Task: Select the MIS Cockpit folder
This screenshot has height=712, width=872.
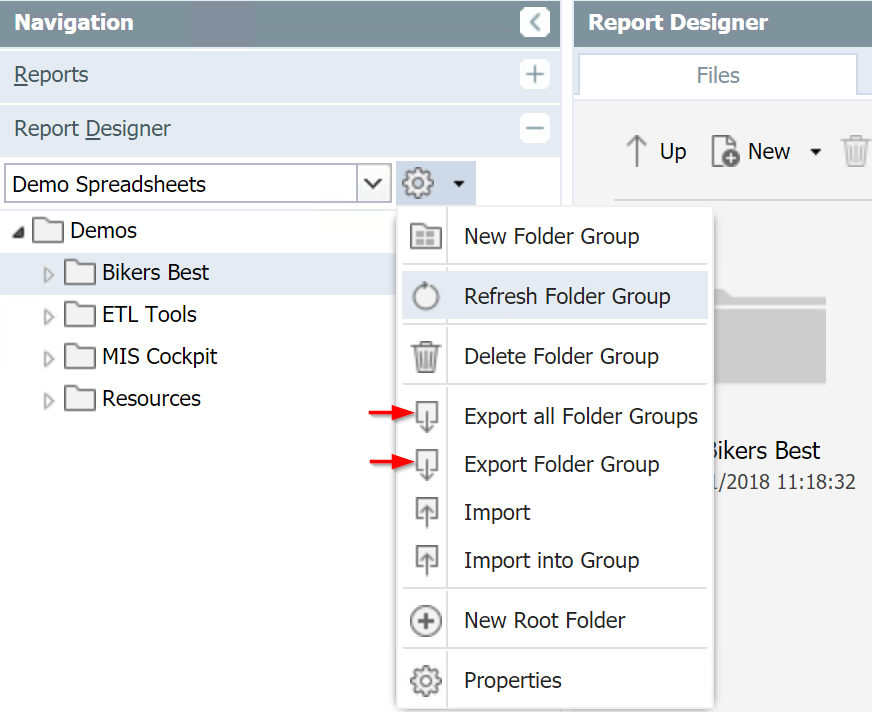Action: click(x=159, y=357)
